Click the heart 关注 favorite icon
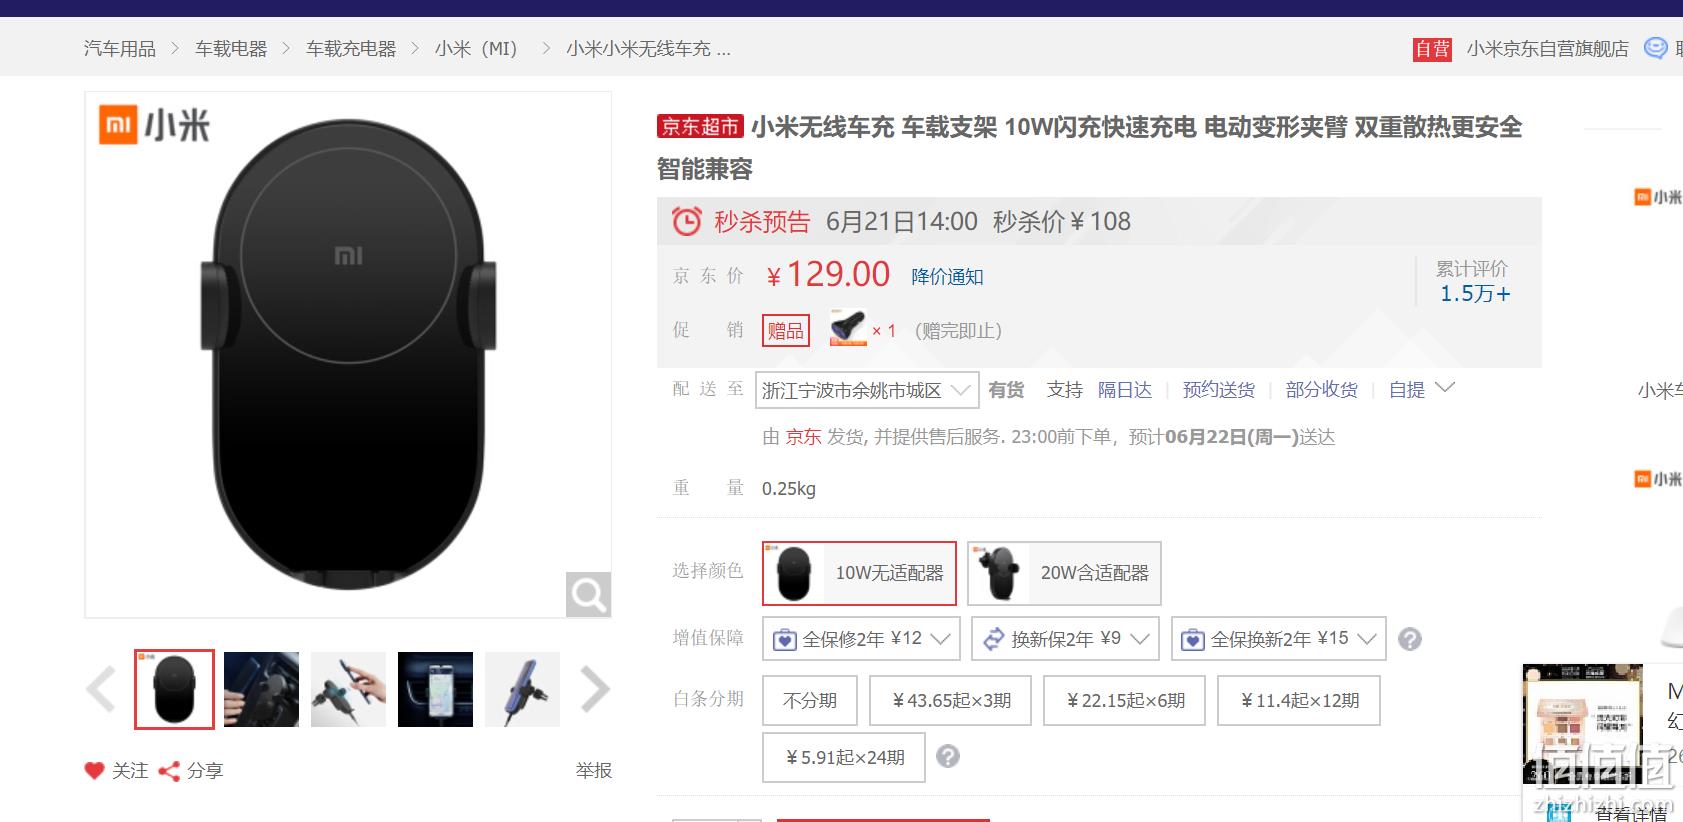 click(94, 770)
